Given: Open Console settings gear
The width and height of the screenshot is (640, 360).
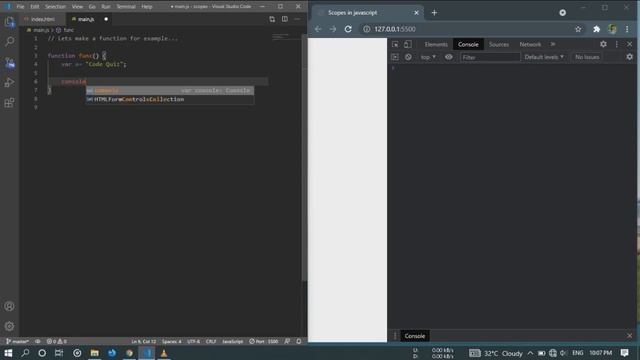Looking at the screenshot, I should click(629, 57).
